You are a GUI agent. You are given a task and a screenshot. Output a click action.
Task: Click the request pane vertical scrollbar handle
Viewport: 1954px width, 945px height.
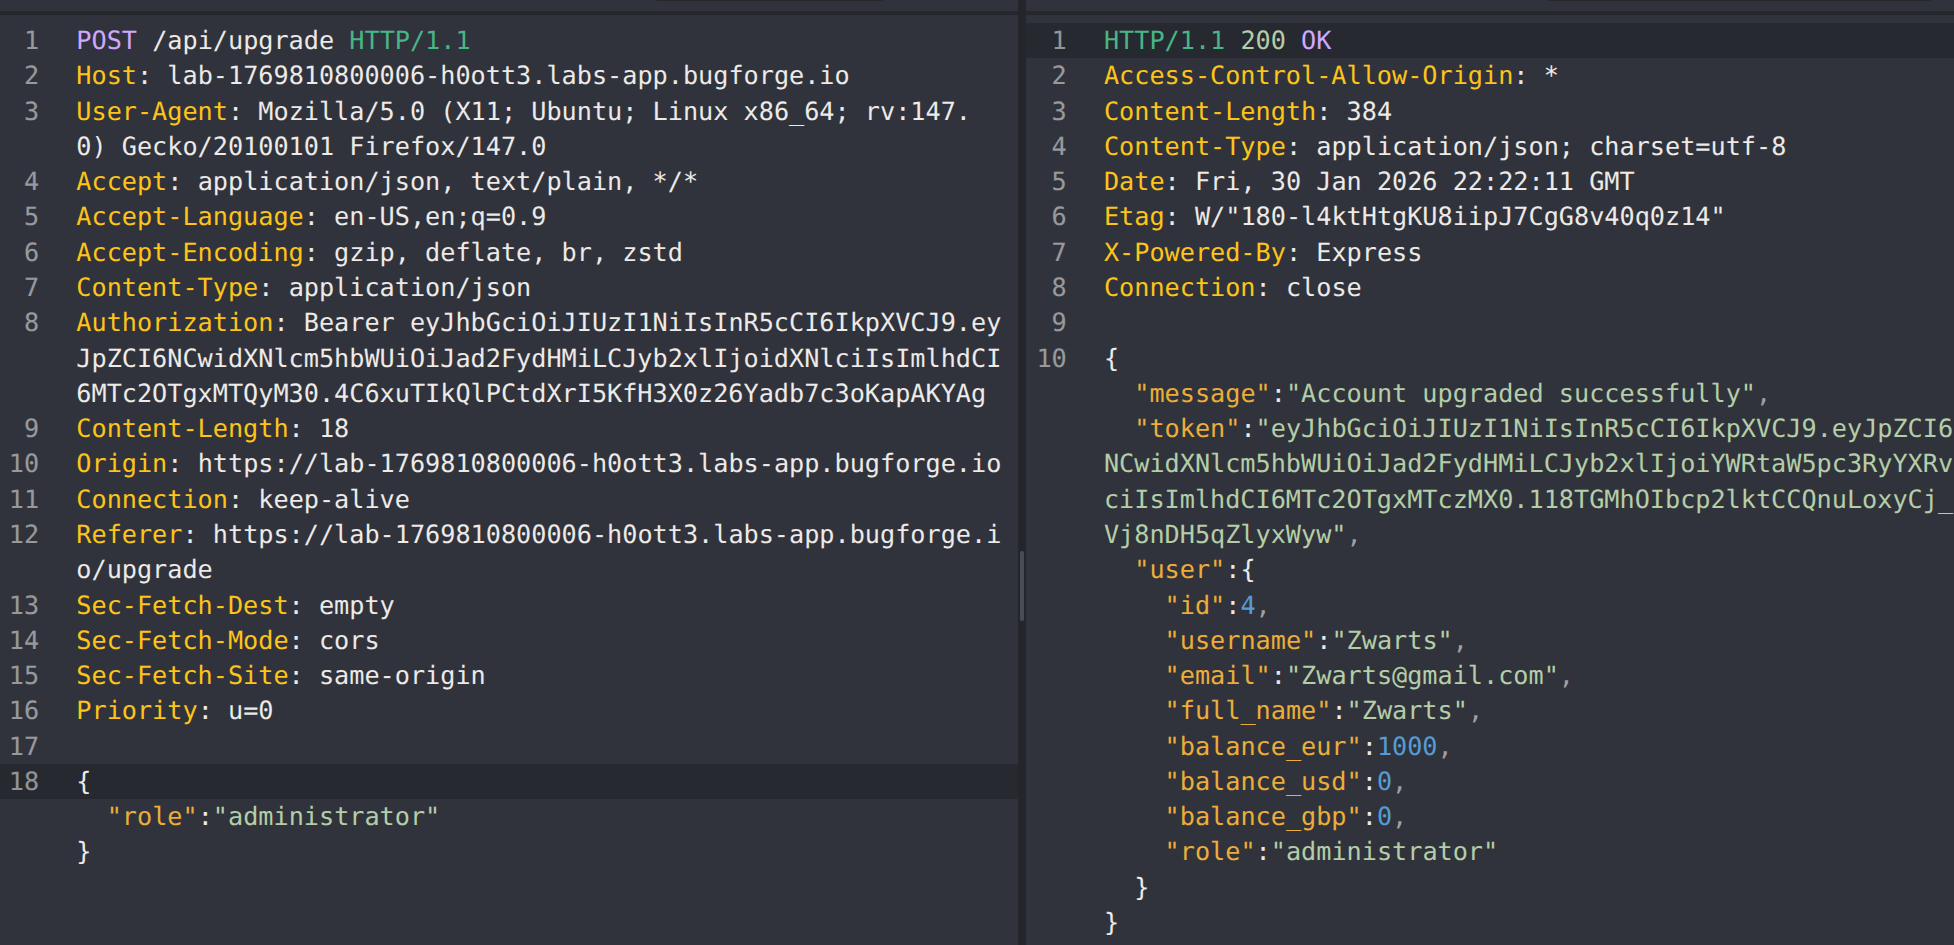tap(1021, 585)
